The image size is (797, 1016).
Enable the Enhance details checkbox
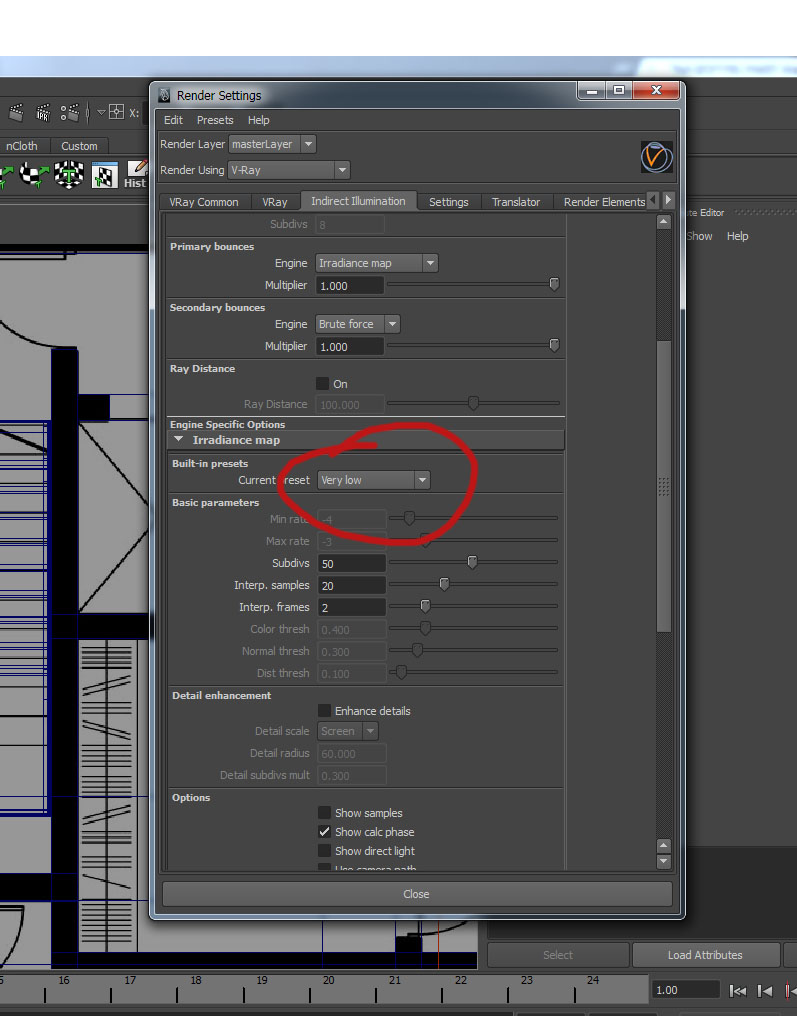pos(325,711)
